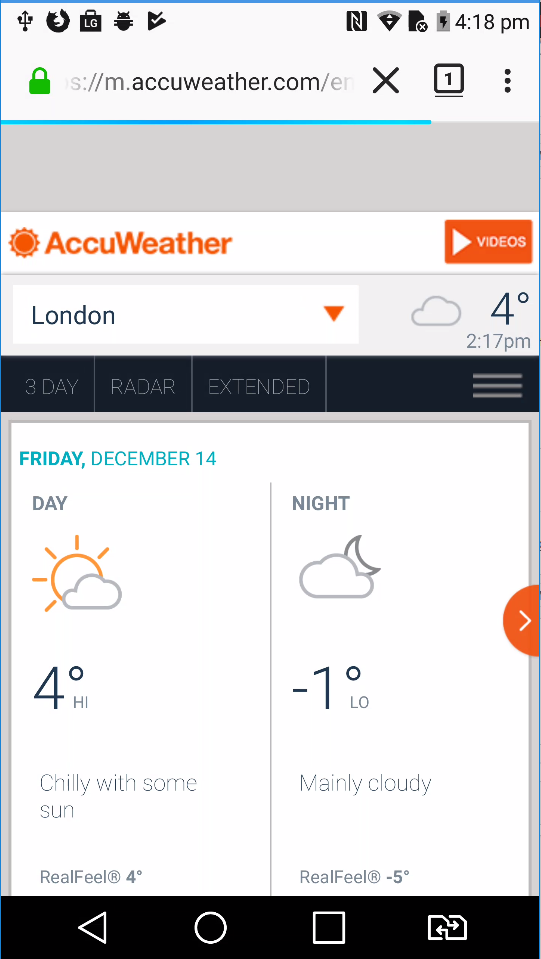Viewport: 541px width, 959px height.
Task: Click the orange VIDEOS button
Action: (488, 242)
